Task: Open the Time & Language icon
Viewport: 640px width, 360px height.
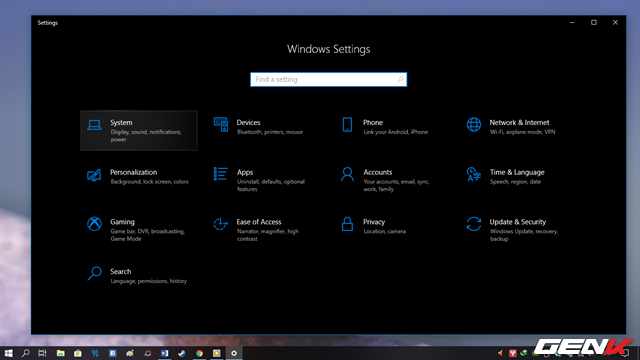Action: click(474, 174)
